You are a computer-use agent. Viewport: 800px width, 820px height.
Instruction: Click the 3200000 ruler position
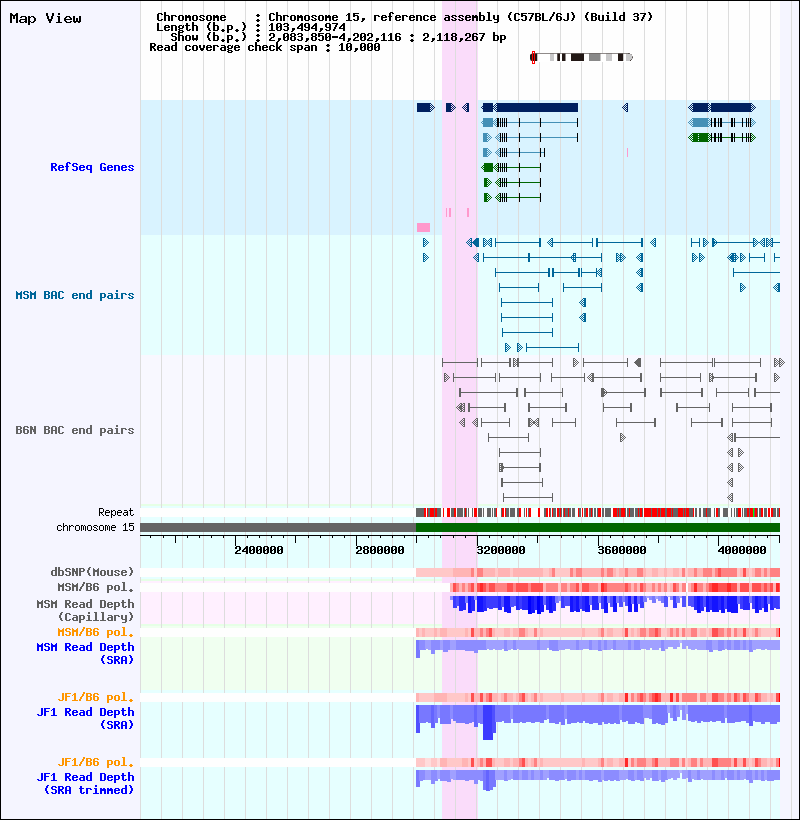click(x=500, y=550)
